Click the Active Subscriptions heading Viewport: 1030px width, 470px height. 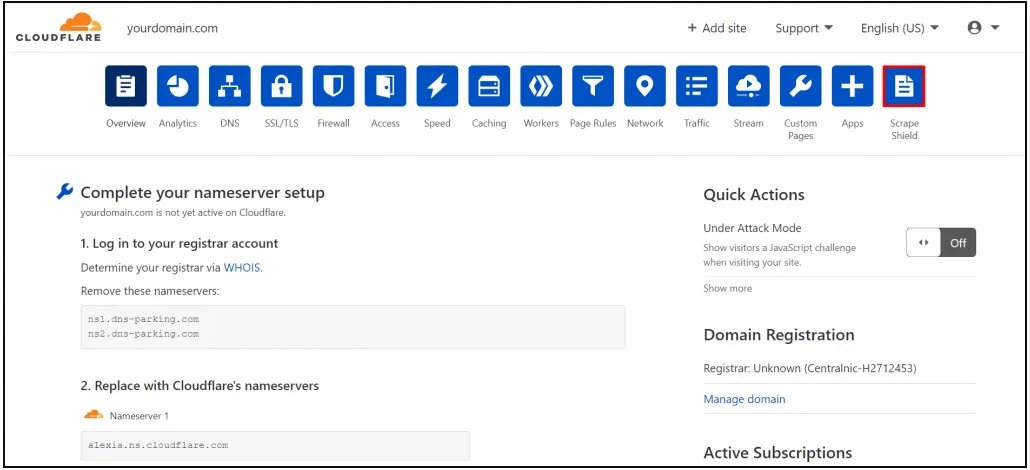point(777,453)
